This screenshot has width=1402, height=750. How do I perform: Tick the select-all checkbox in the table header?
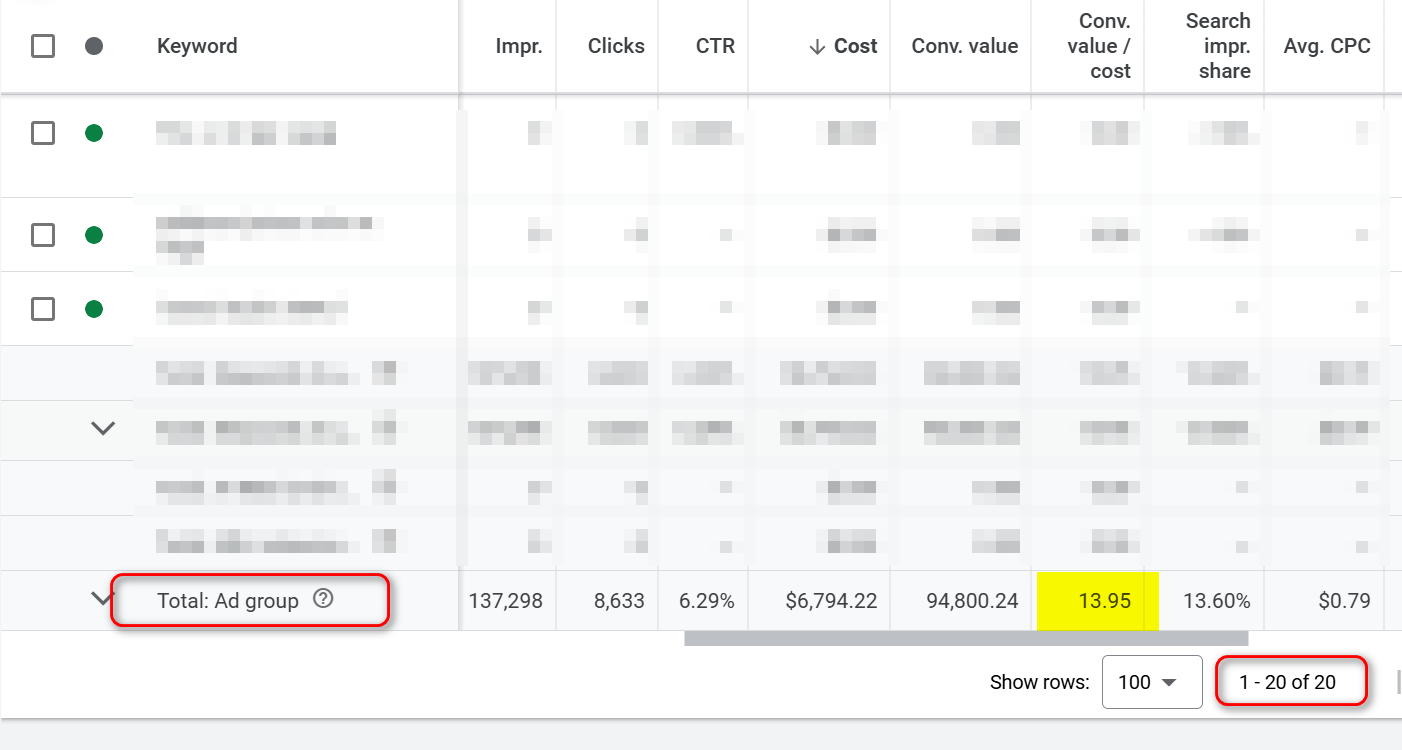click(43, 46)
